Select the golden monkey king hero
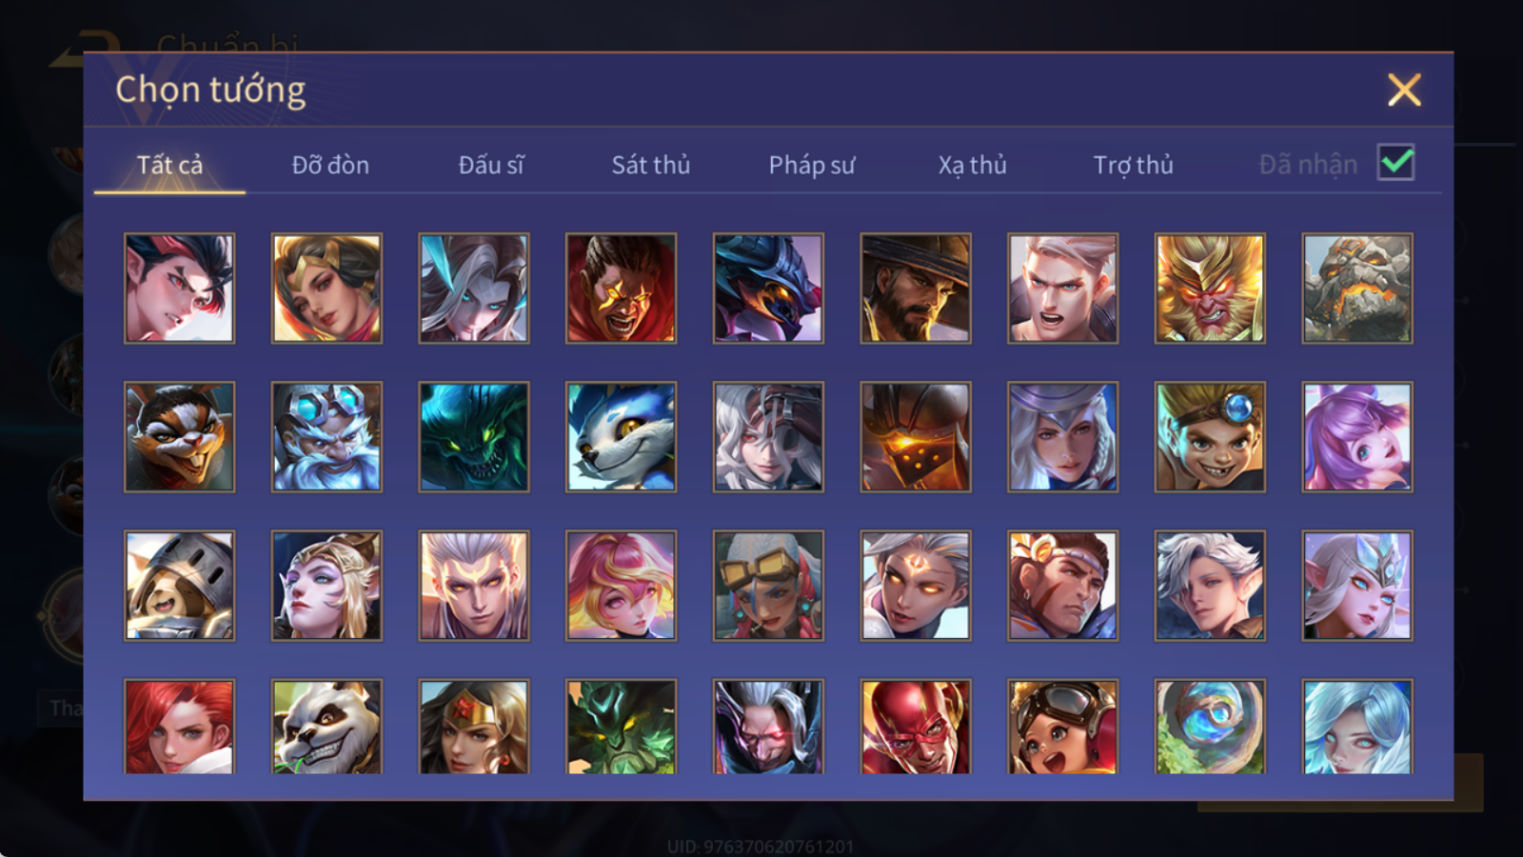Viewport: 1523px width, 857px height. [x=1210, y=289]
